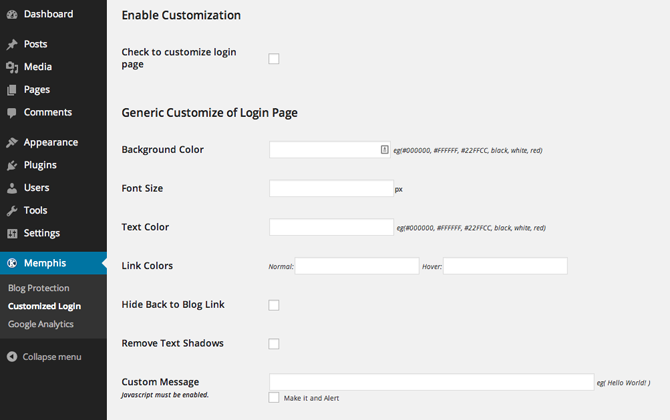Click the Comments bubble icon
670x420 pixels.
coord(11,113)
